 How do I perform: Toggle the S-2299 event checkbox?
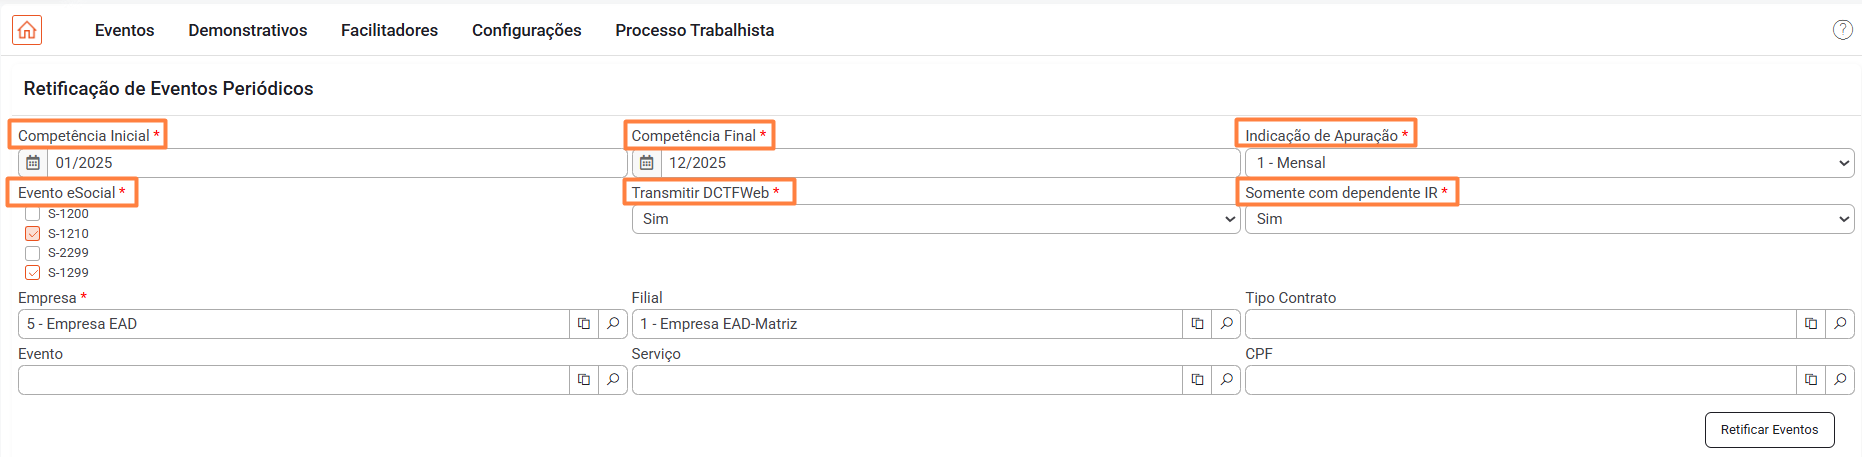coord(33,253)
